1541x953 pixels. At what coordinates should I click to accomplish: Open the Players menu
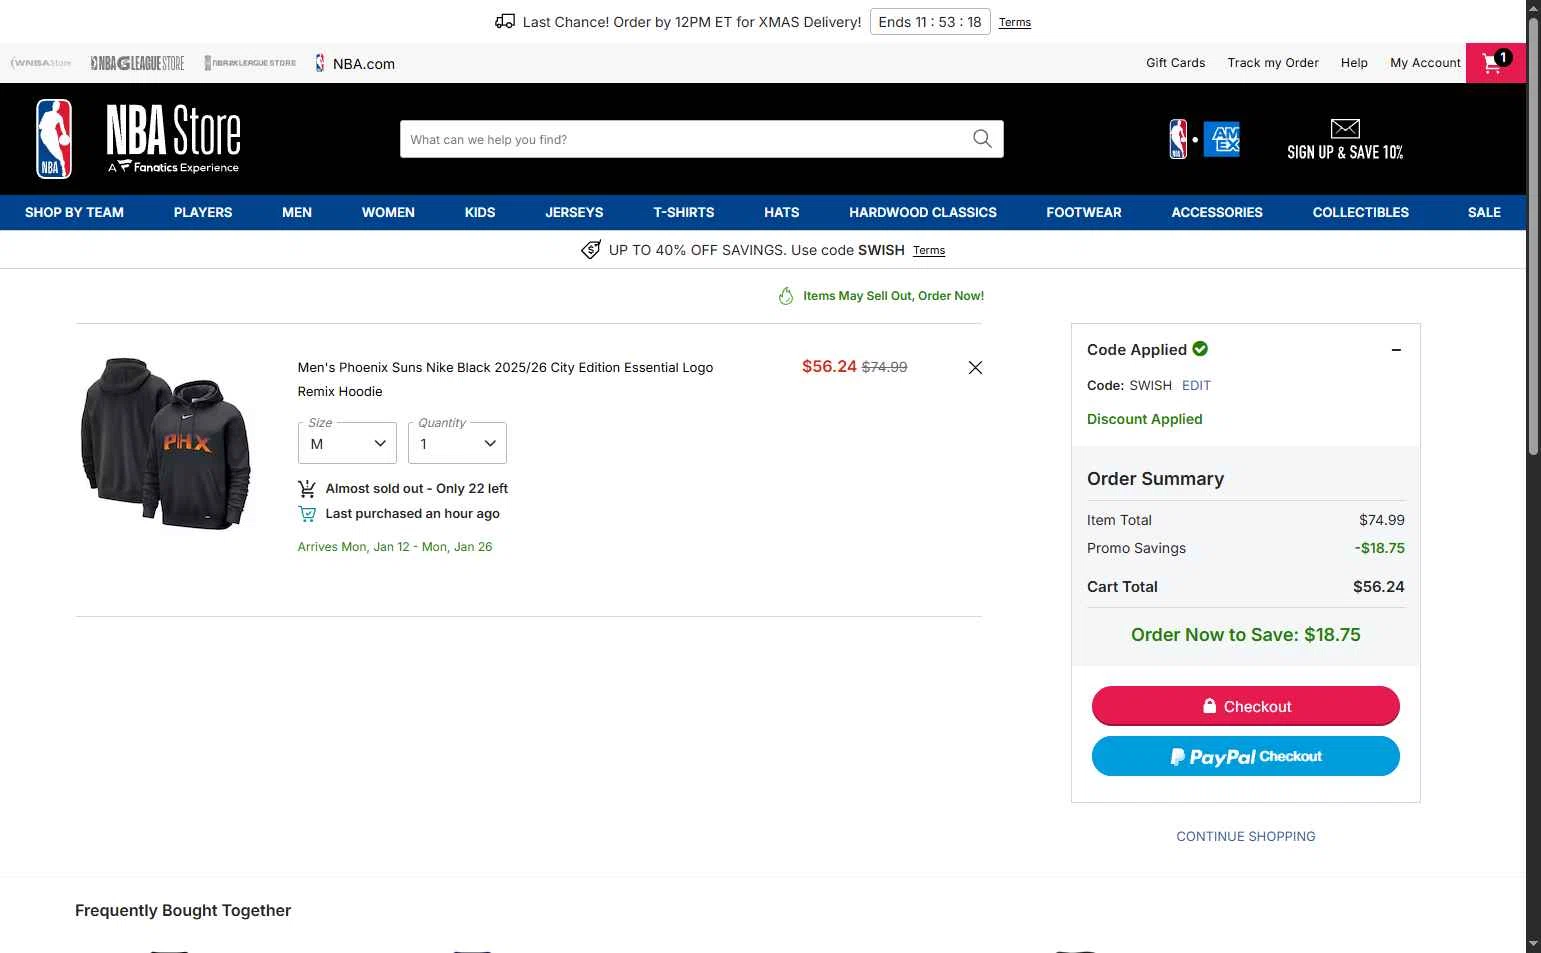pyautogui.click(x=203, y=212)
